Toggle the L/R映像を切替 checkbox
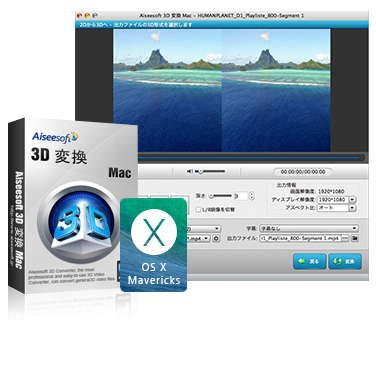This screenshot has height=365, width=376. click(x=198, y=210)
